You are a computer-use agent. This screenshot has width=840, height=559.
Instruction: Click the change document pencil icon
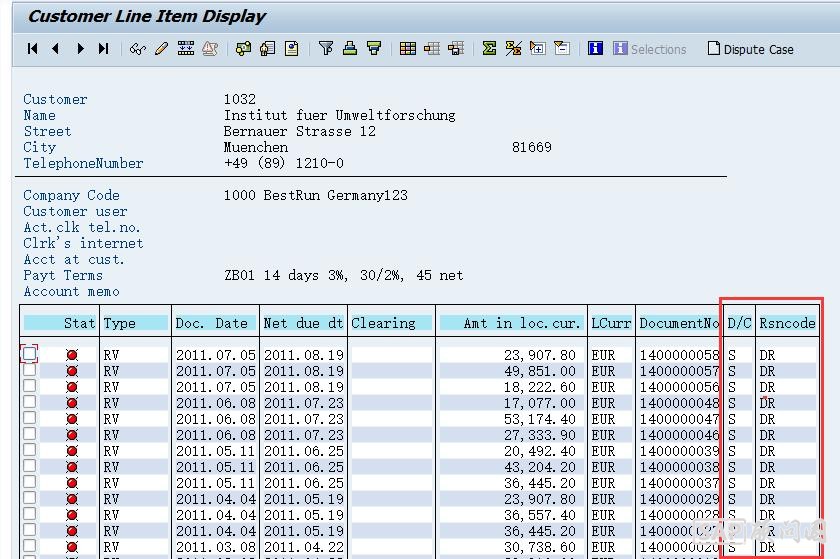161,49
